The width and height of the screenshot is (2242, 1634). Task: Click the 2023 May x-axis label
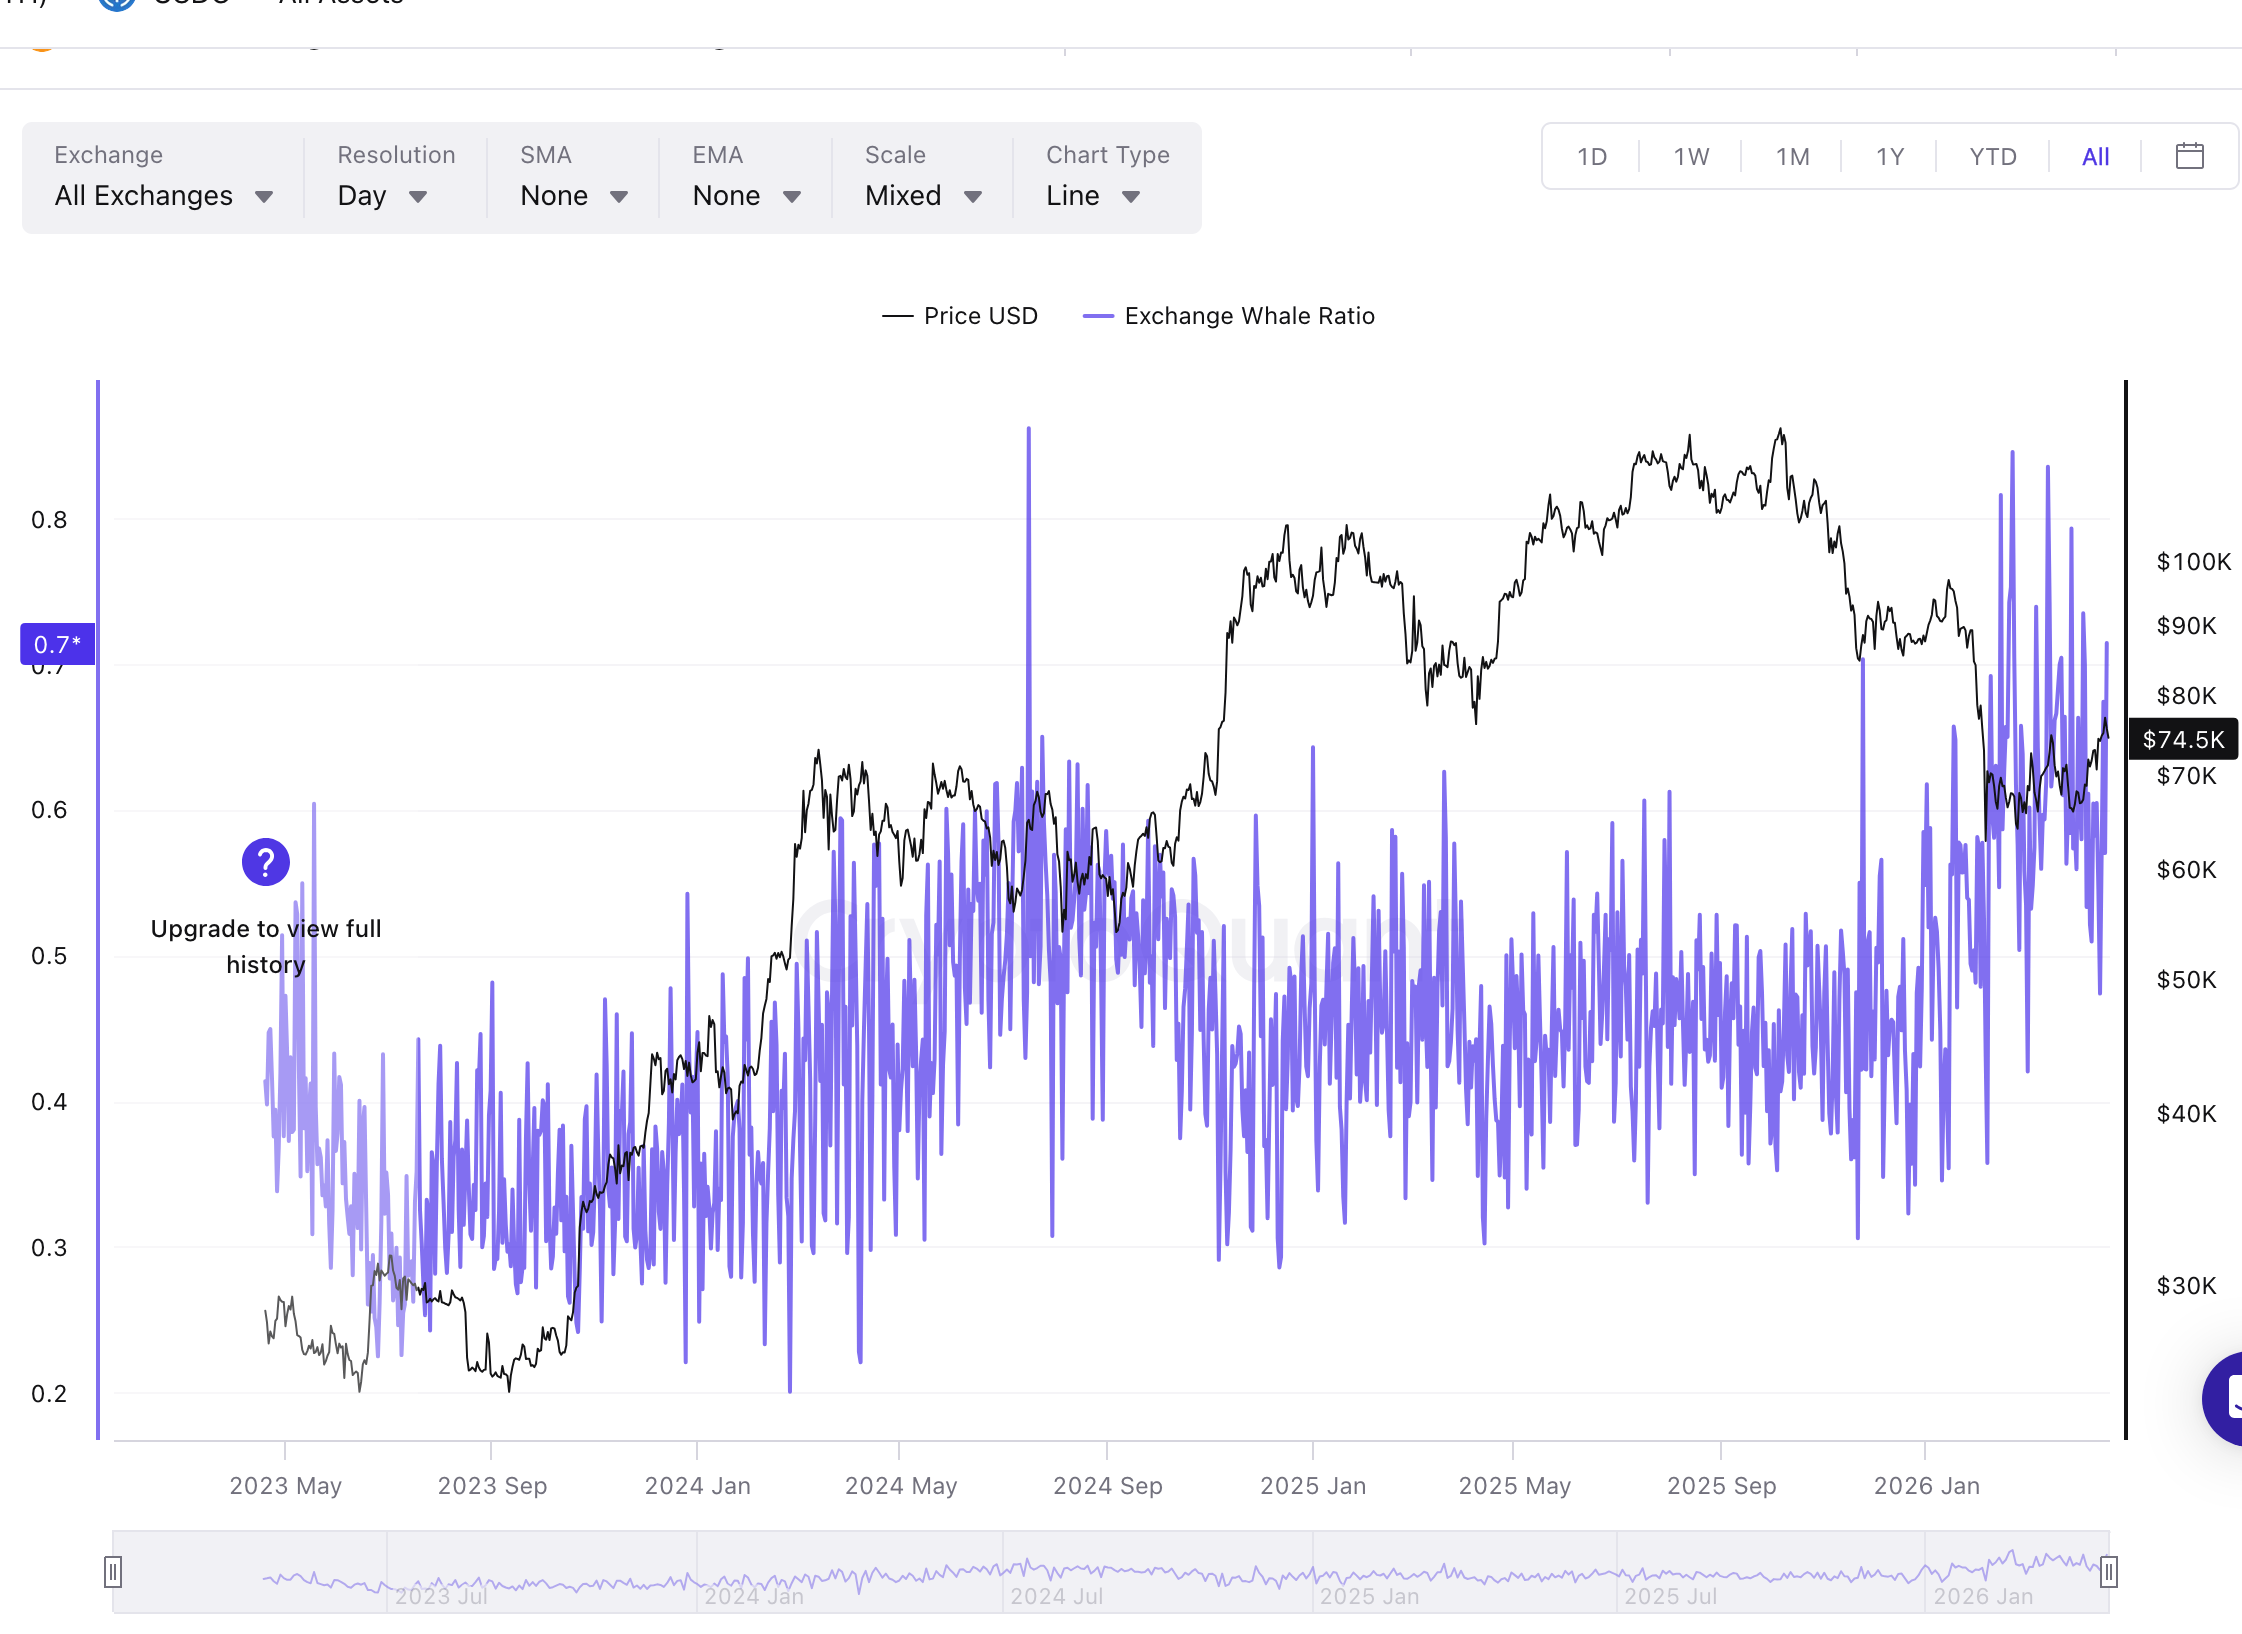click(285, 1486)
